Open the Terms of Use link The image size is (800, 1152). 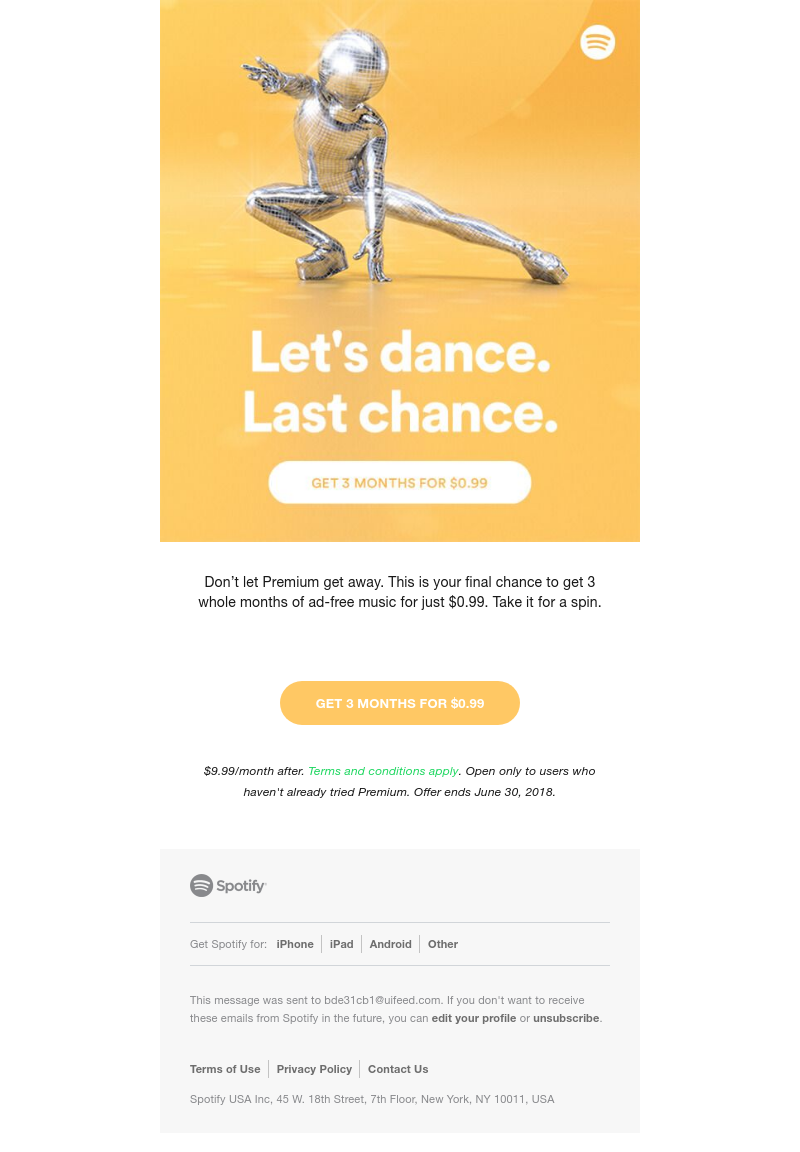click(225, 1069)
